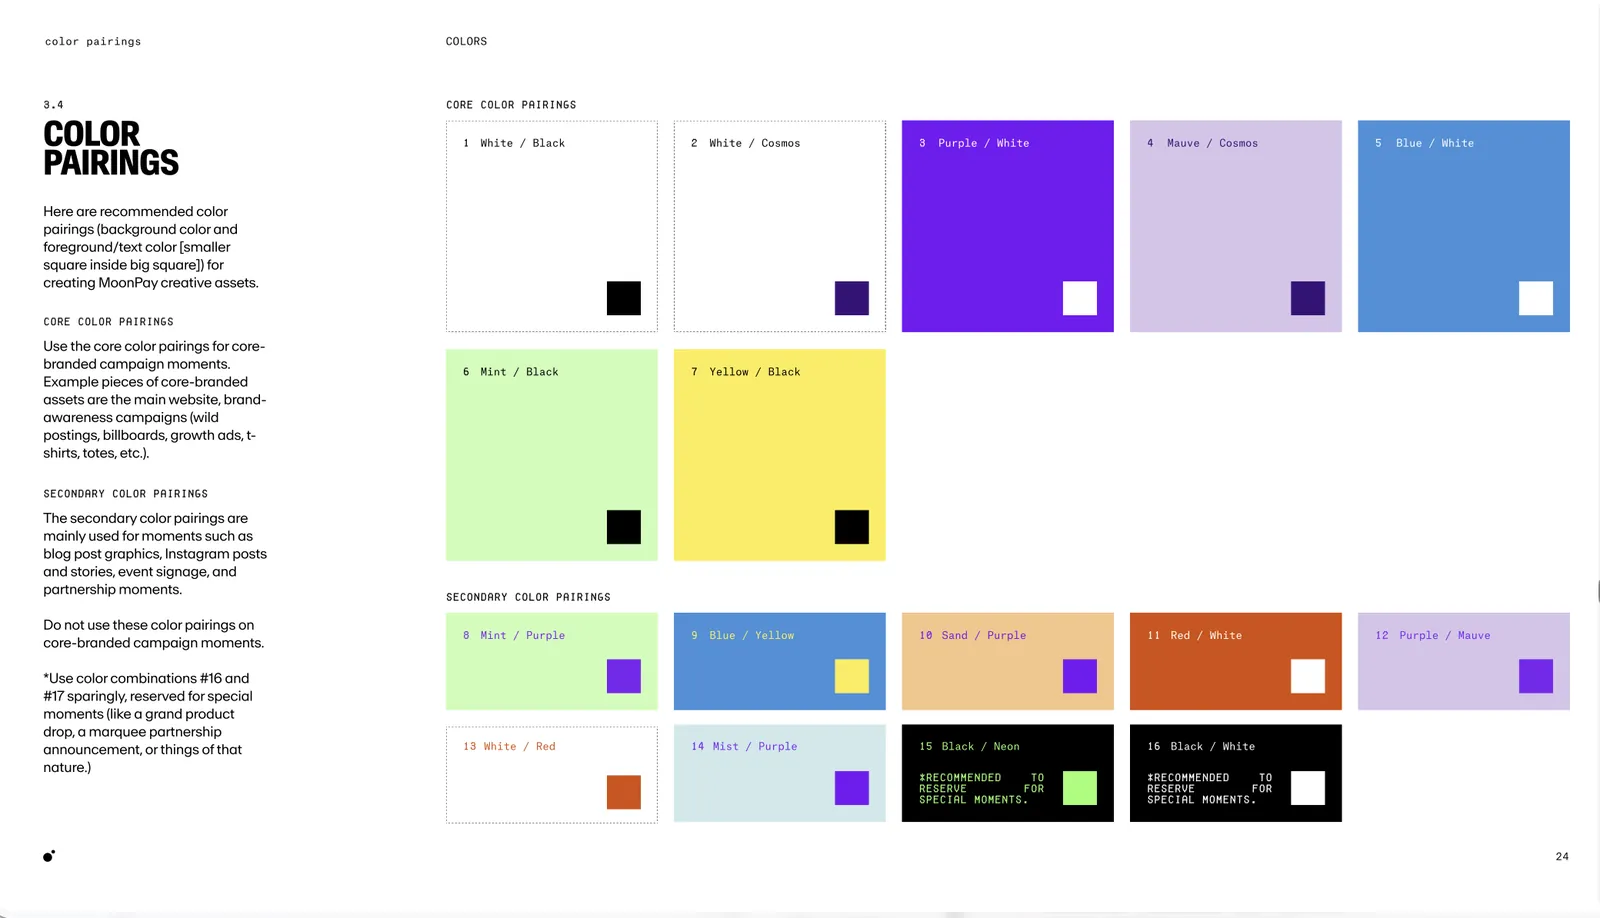The width and height of the screenshot is (1600, 918).
Task: Click the black square in White / Black card
Action: 624,298
